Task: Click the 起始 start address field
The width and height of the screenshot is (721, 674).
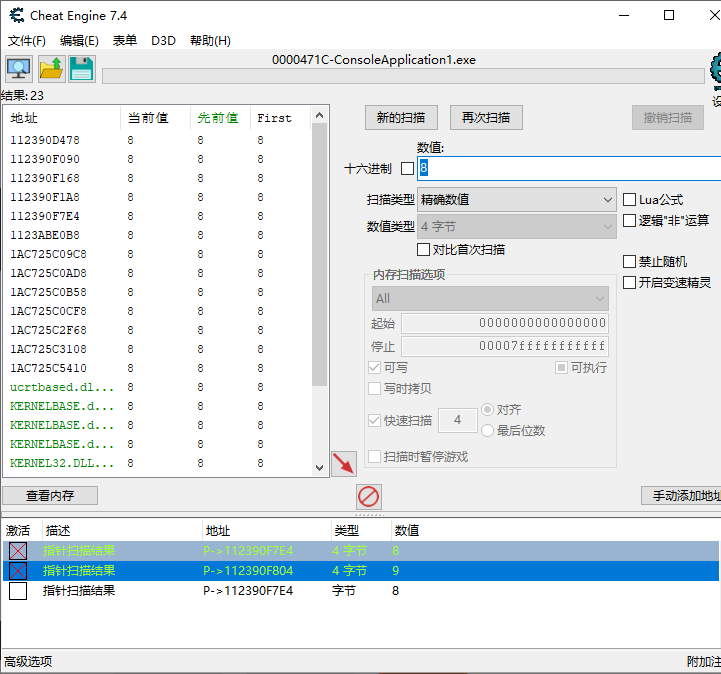Action: click(x=505, y=323)
